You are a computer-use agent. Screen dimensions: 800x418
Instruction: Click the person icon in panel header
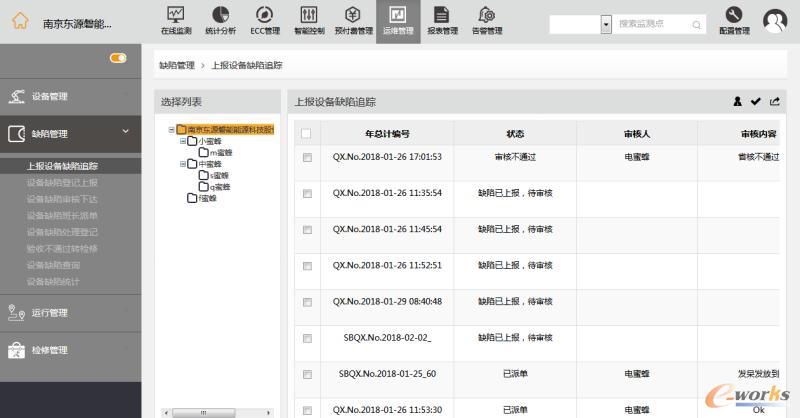click(x=737, y=101)
